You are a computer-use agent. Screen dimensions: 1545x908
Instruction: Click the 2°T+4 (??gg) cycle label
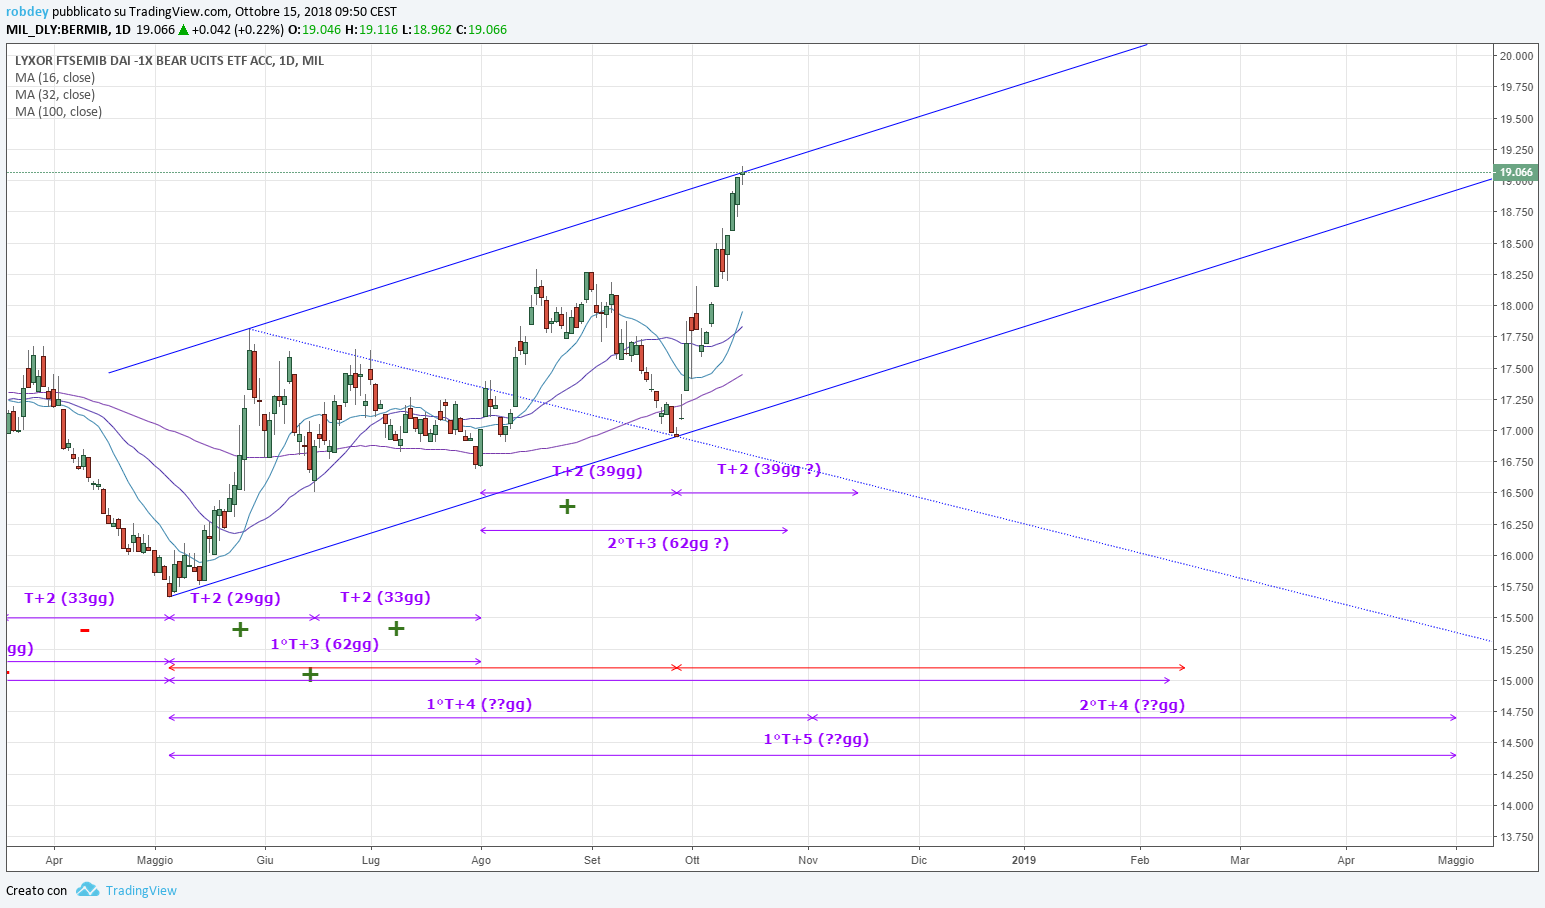(1132, 705)
